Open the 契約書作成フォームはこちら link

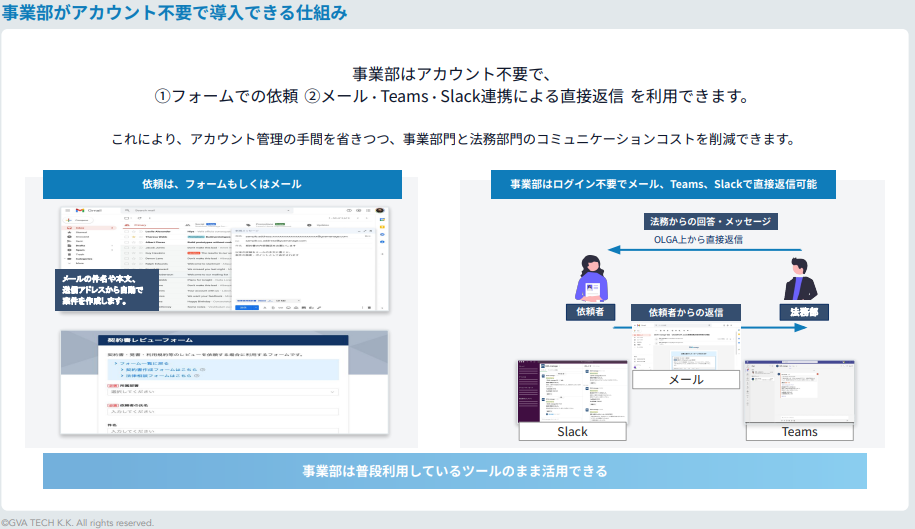pos(162,370)
